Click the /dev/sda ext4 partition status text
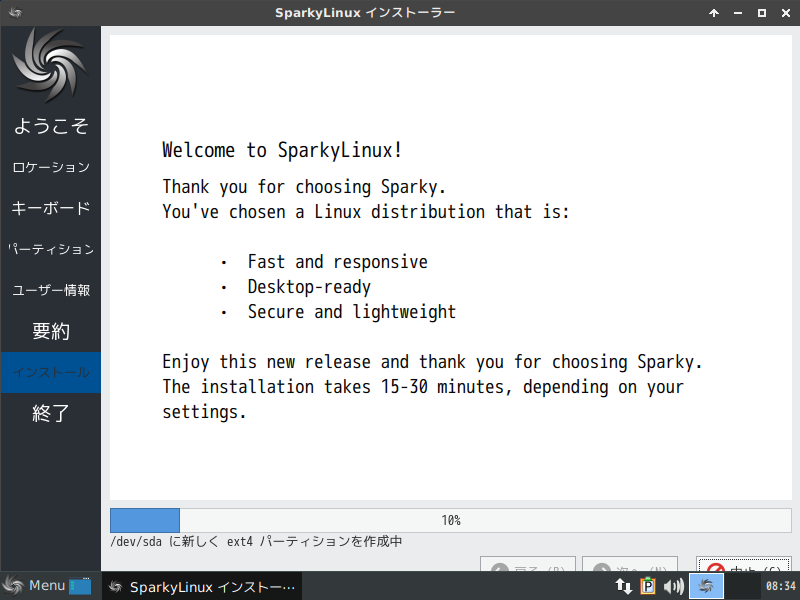Image resolution: width=800 pixels, height=600 pixels. [256, 541]
